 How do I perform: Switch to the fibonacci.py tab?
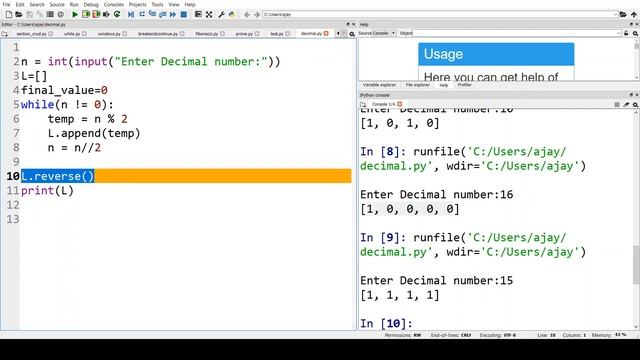207,33
